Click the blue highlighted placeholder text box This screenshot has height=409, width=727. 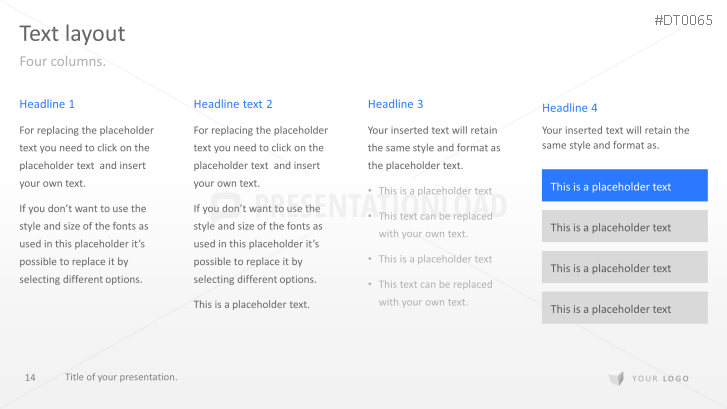point(624,186)
